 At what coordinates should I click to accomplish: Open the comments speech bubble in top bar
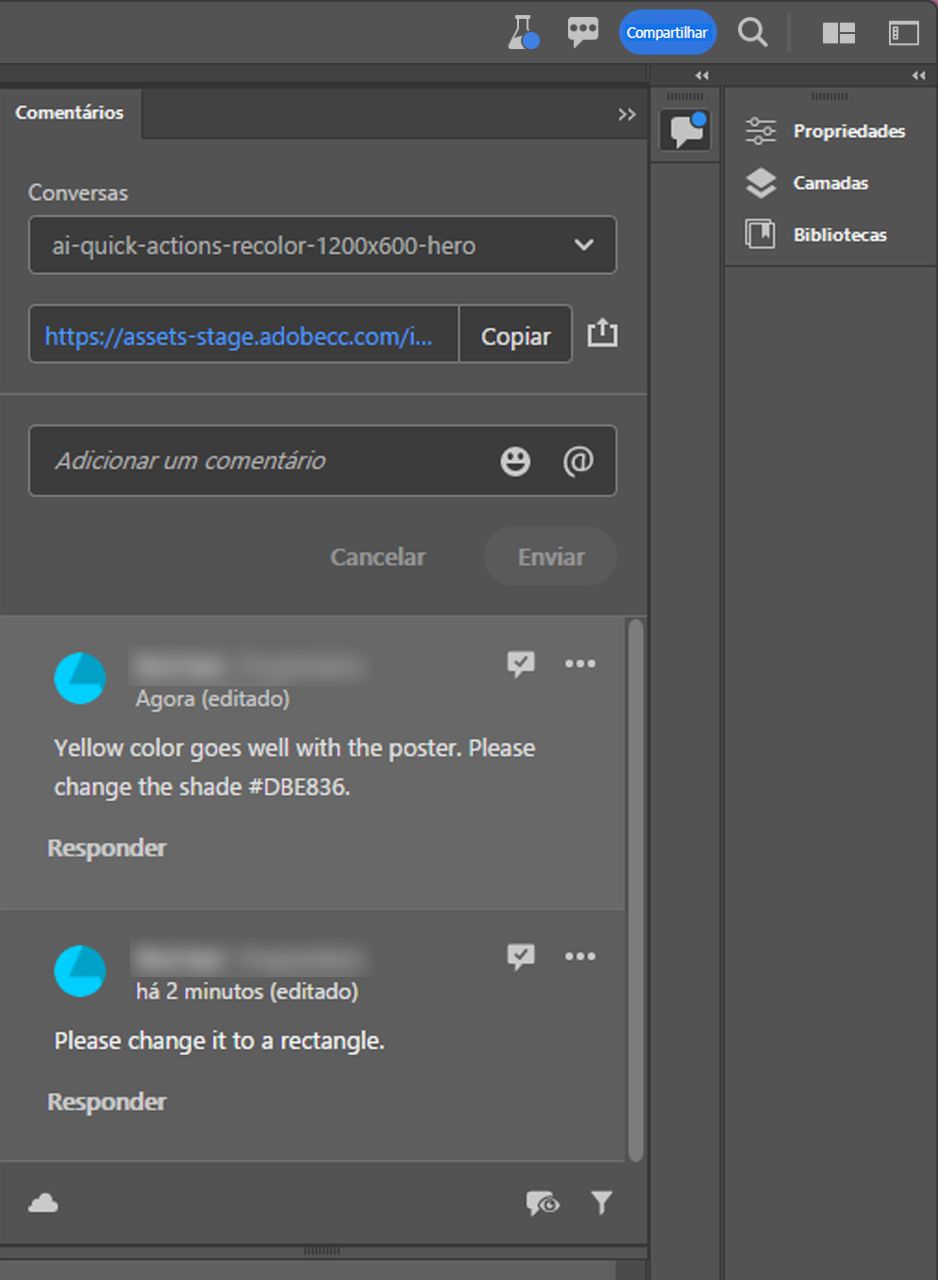coord(583,32)
